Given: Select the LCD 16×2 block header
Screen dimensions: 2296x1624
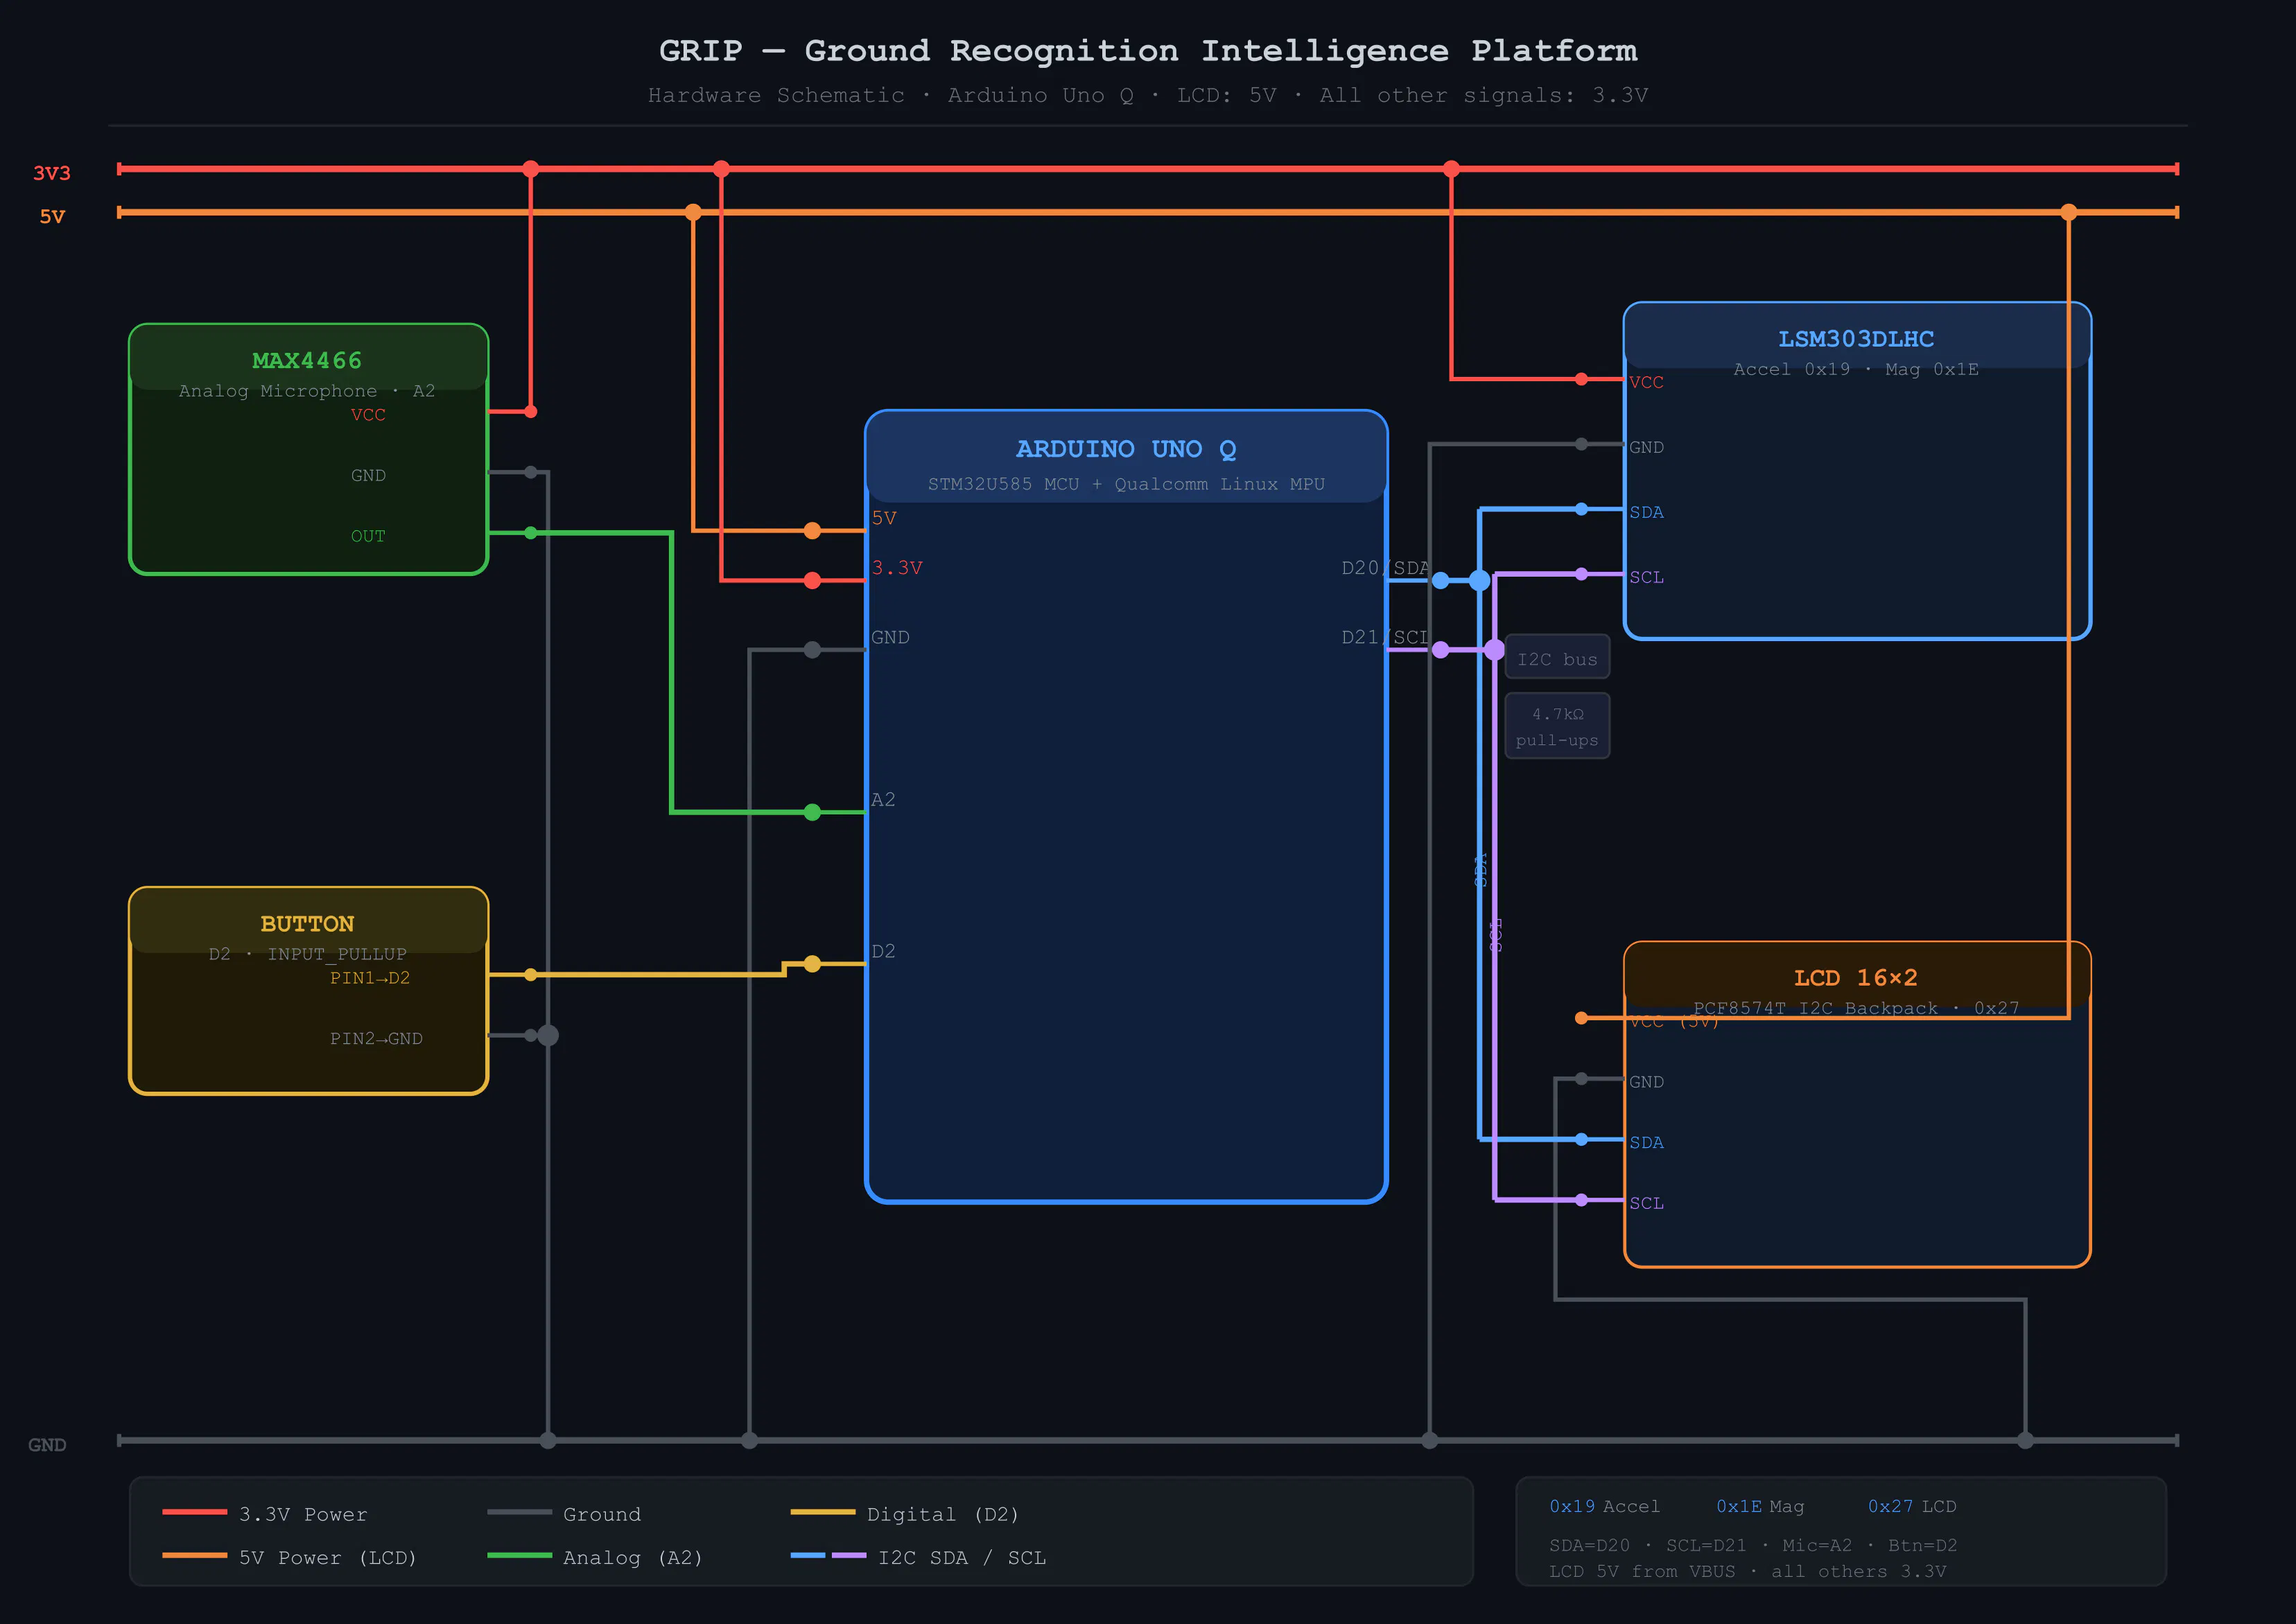Looking at the screenshot, I should pyautogui.click(x=1856, y=977).
